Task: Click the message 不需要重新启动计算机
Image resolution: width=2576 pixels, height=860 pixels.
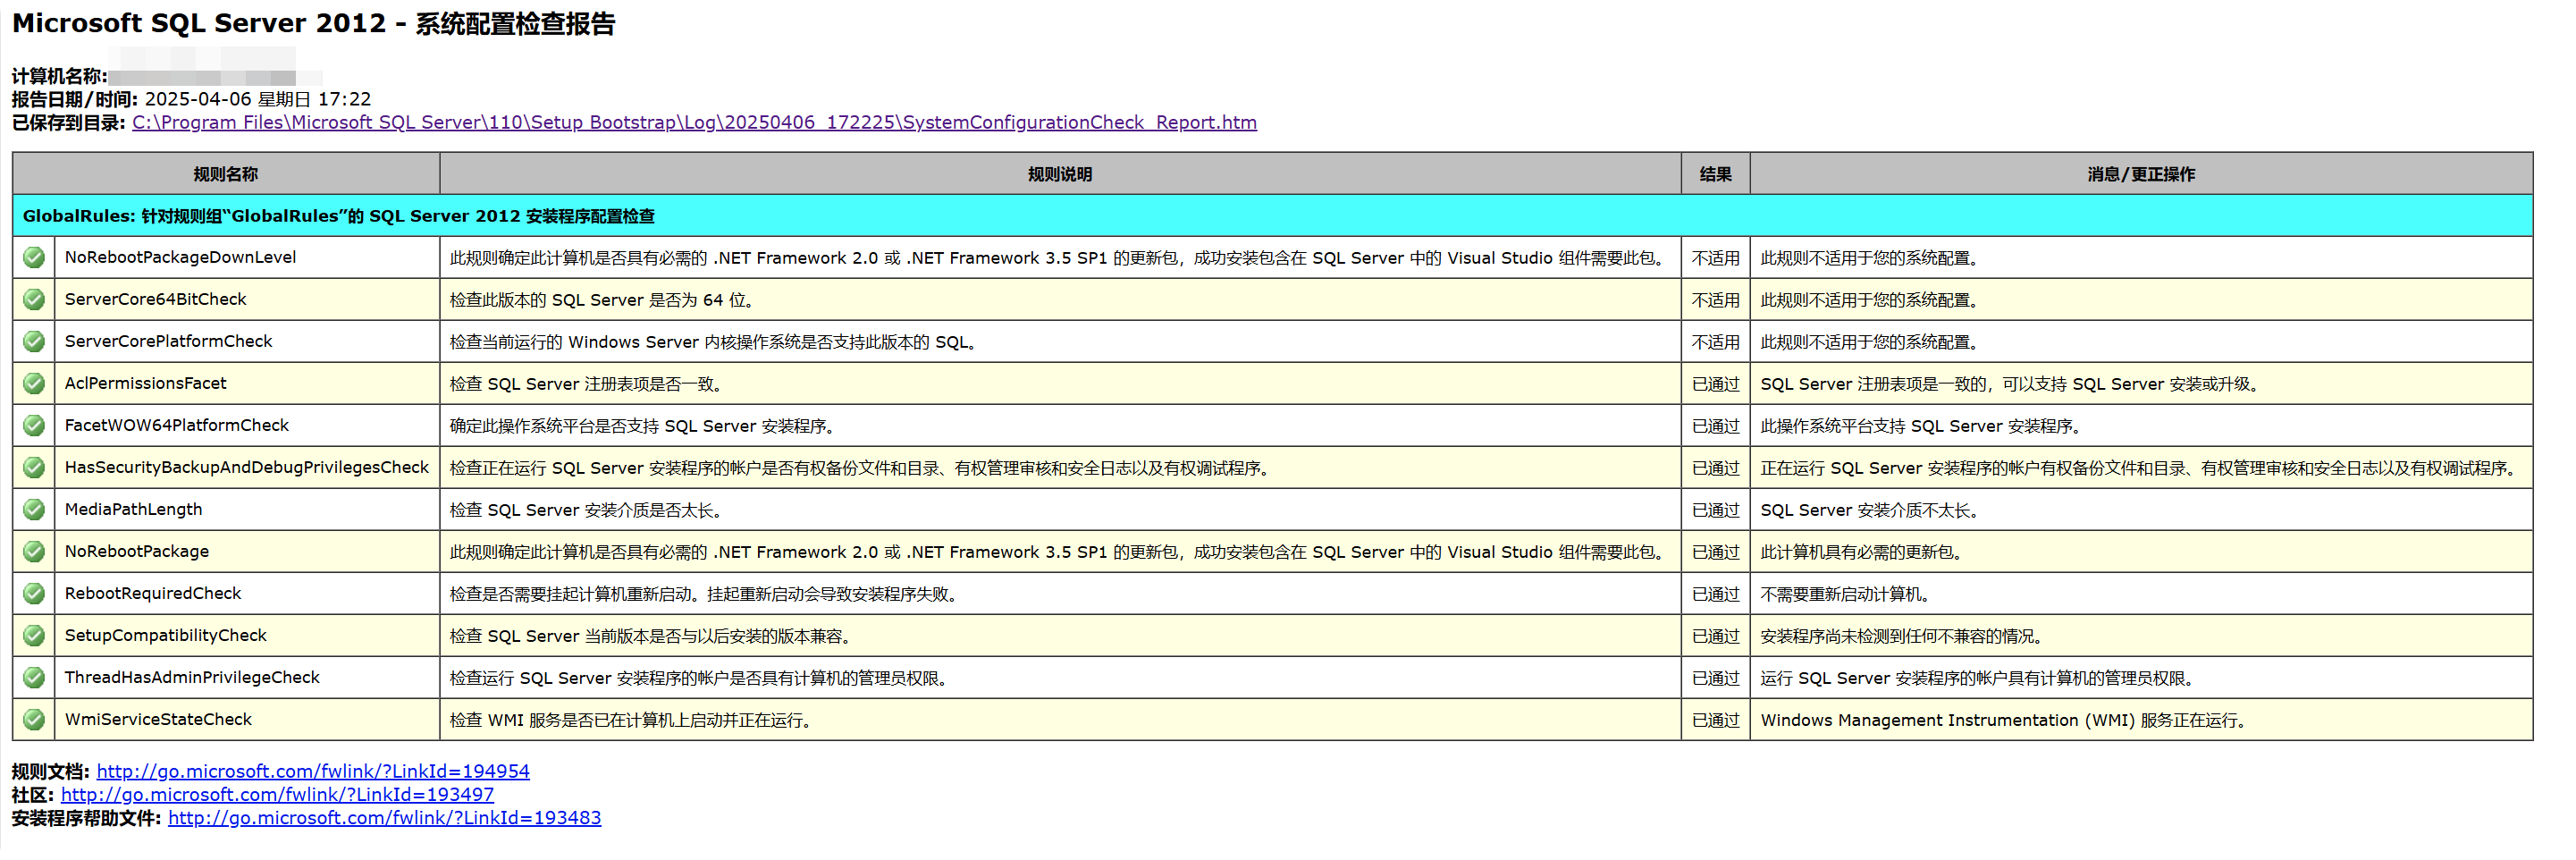Action: tap(1846, 594)
